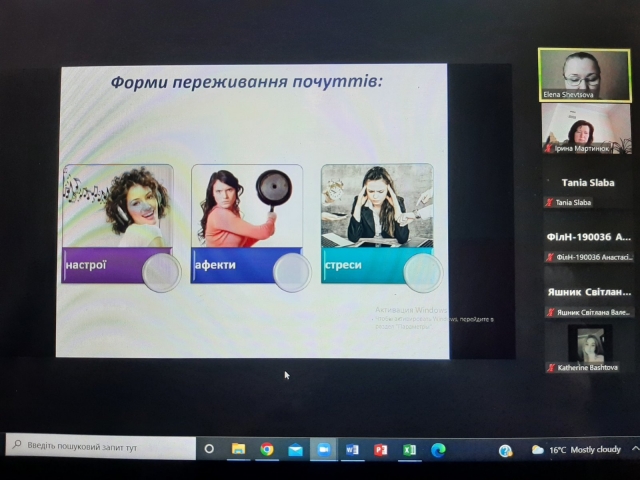This screenshot has height=480, width=640.
Task: Click the настрої card label on slide
Action: [x=86, y=265]
